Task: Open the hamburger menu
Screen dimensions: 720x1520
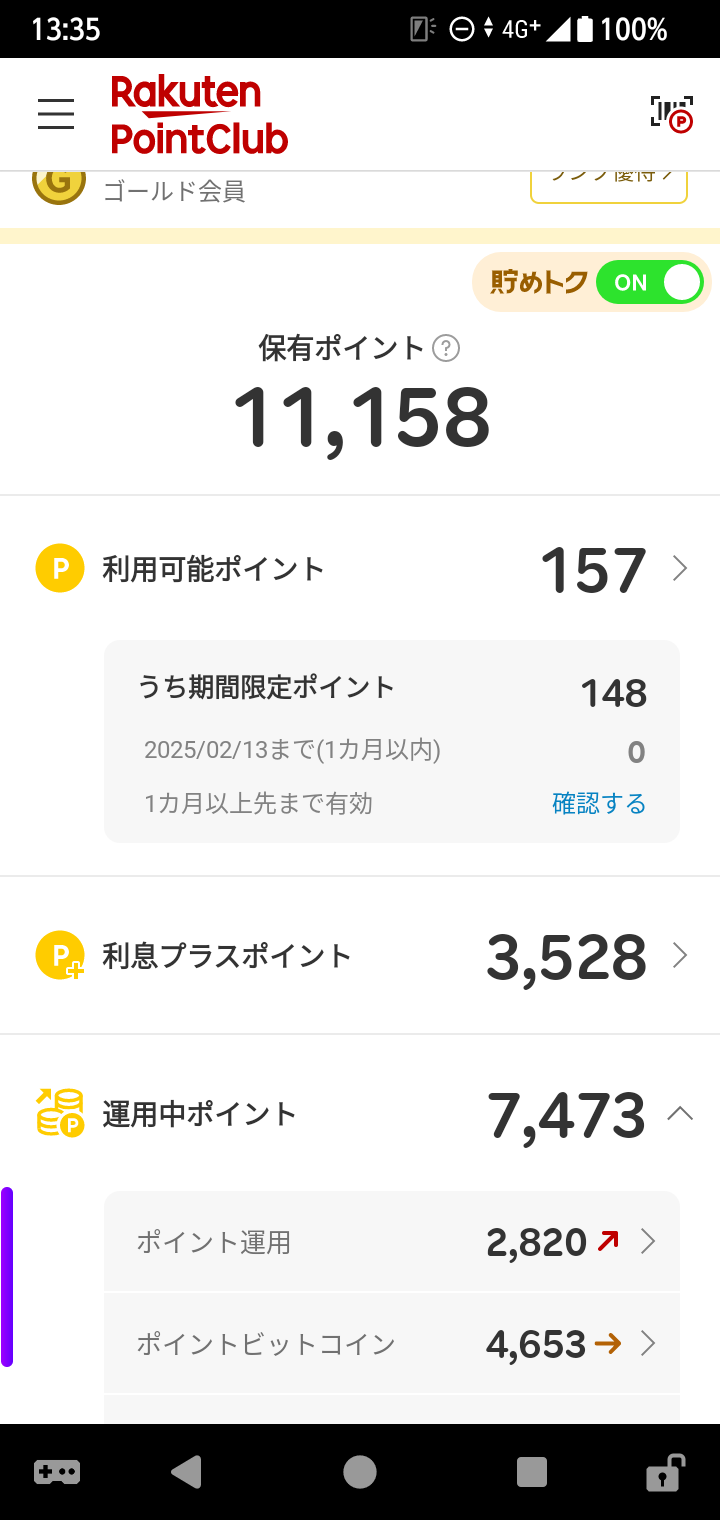Action: point(56,114)
